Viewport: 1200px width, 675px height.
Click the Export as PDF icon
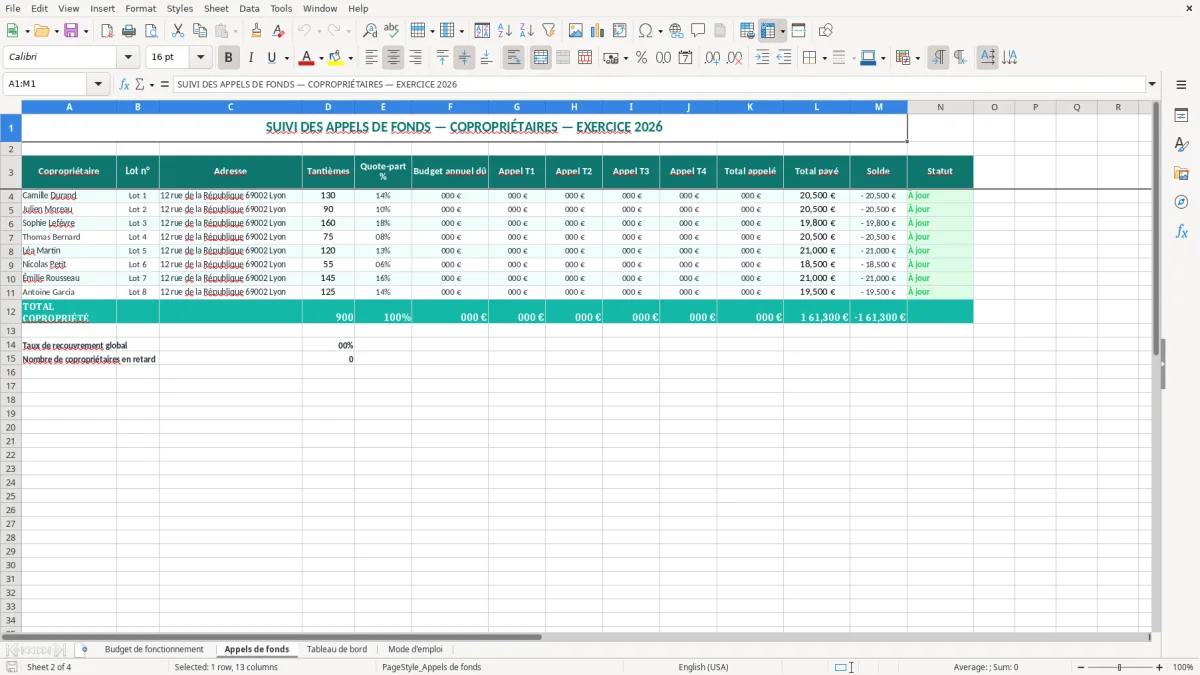(x=107, y=31)
